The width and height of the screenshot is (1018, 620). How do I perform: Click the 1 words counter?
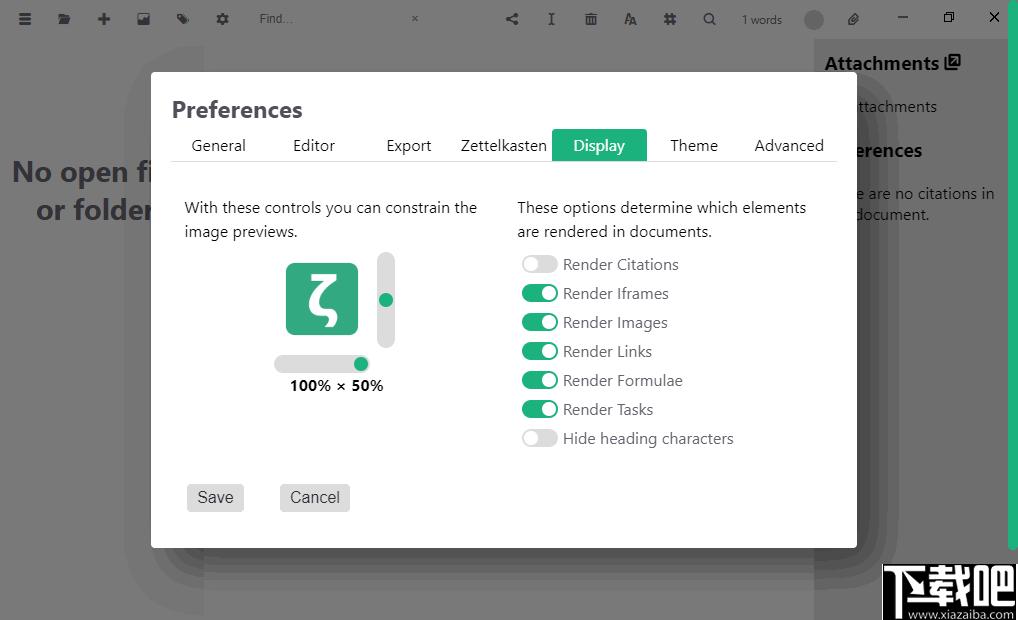tap(762, 19)
